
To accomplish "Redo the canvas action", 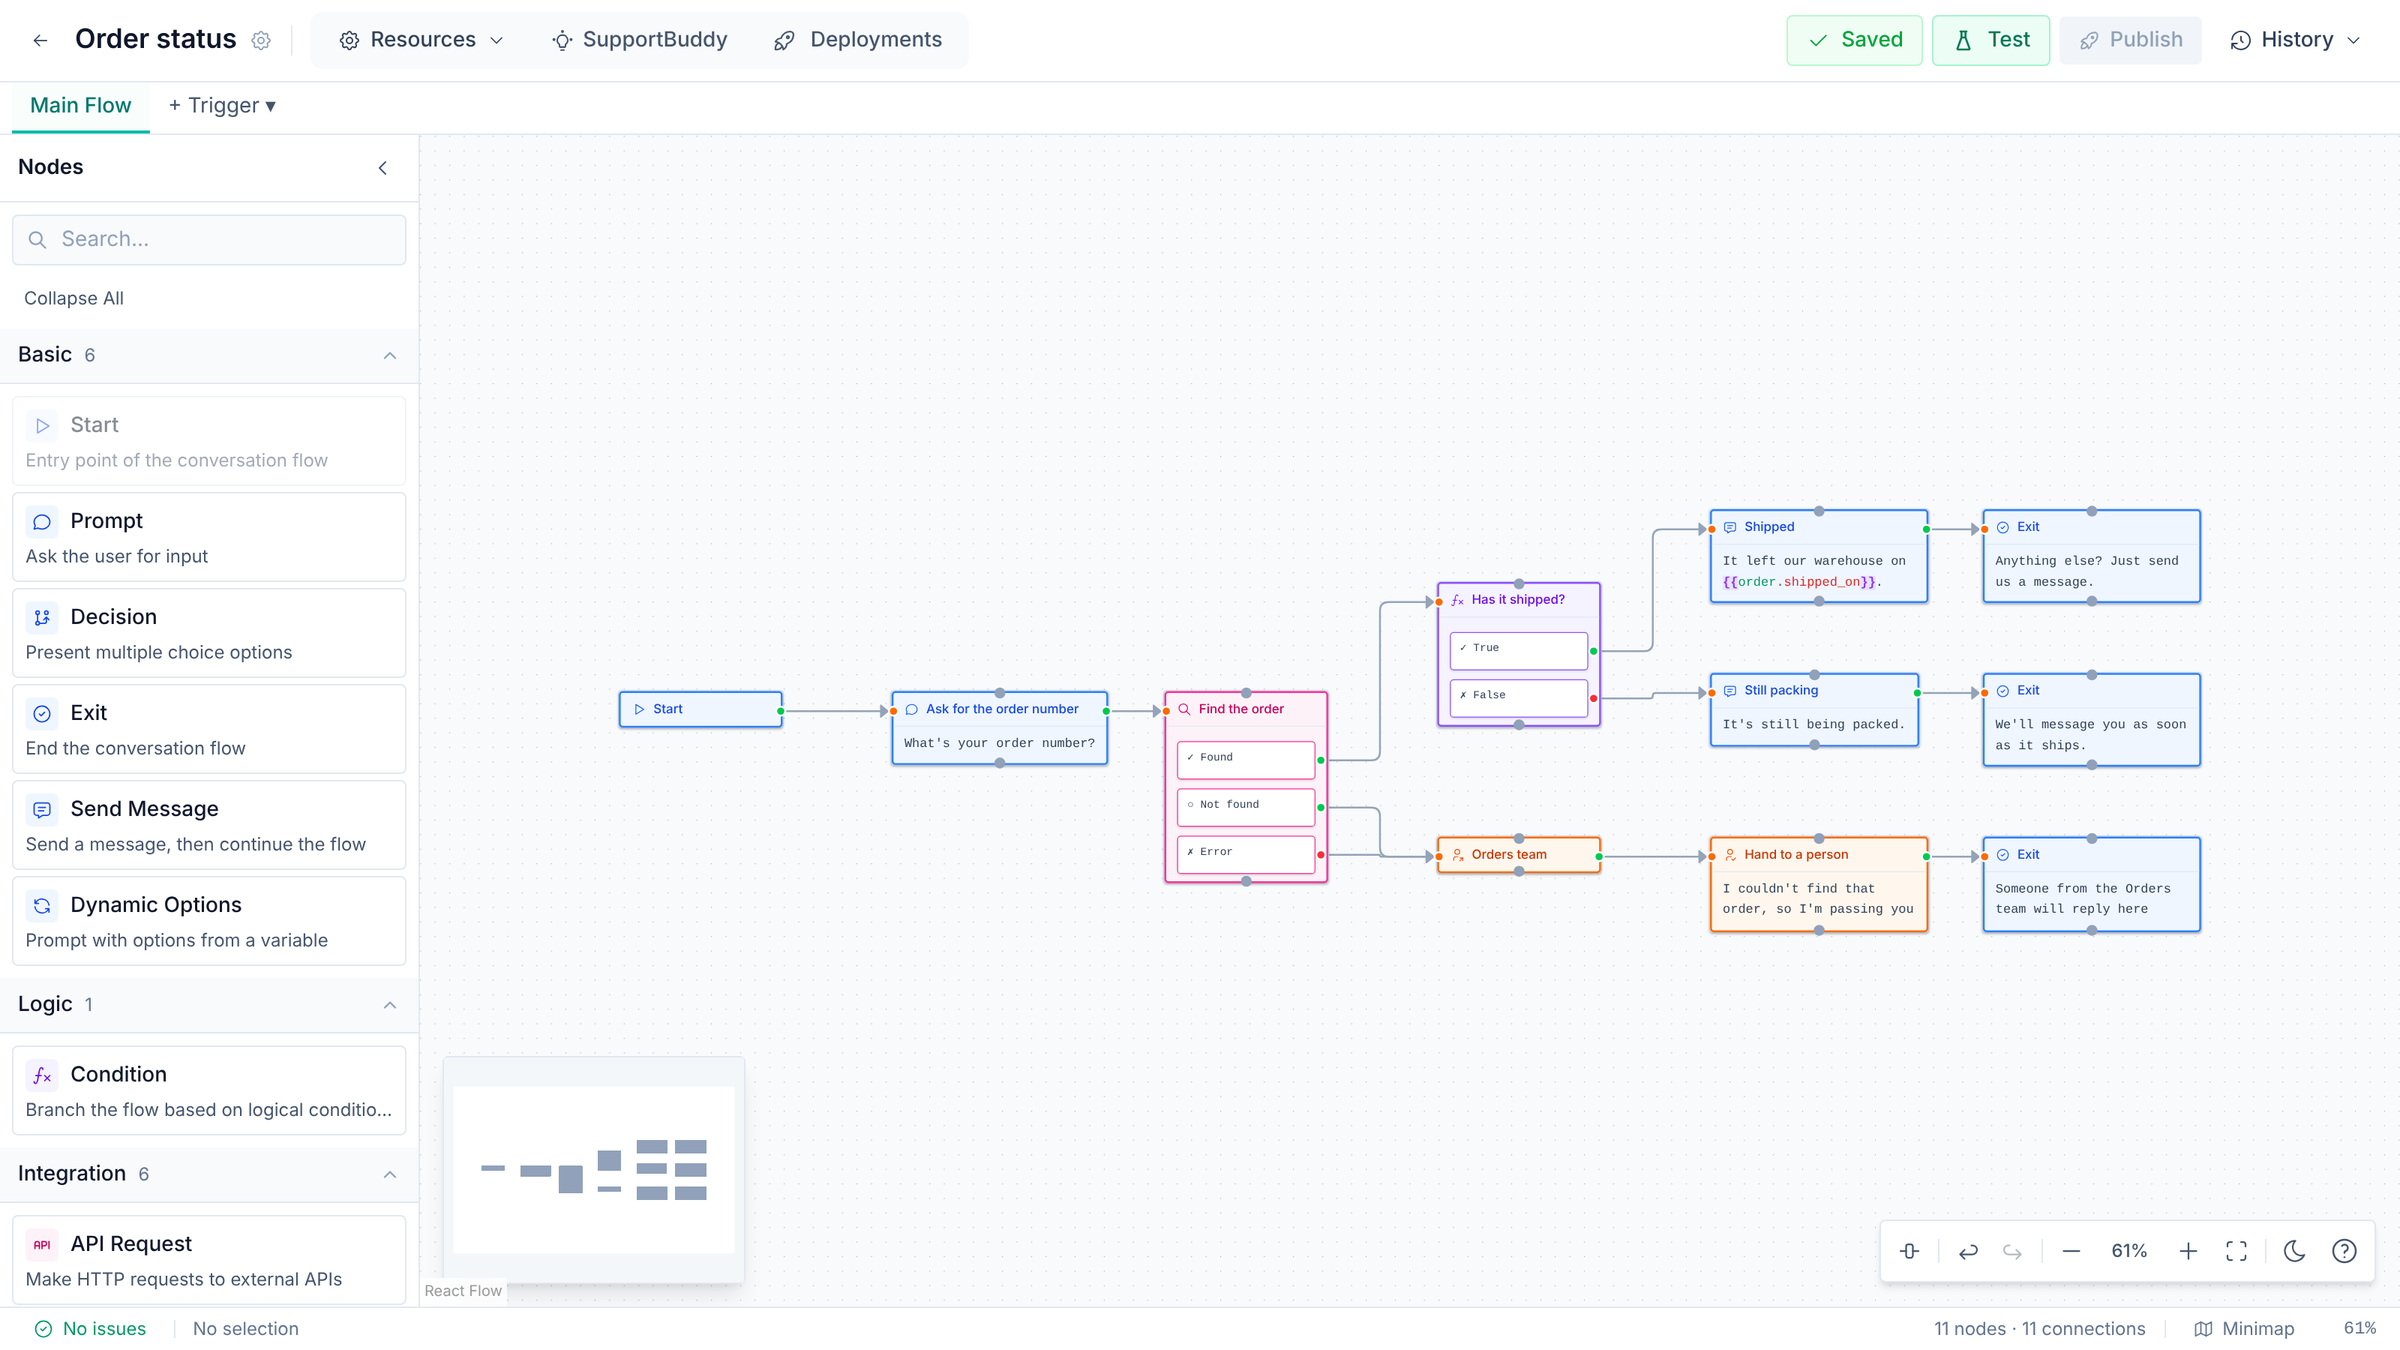I will tap(2012, 1251).
